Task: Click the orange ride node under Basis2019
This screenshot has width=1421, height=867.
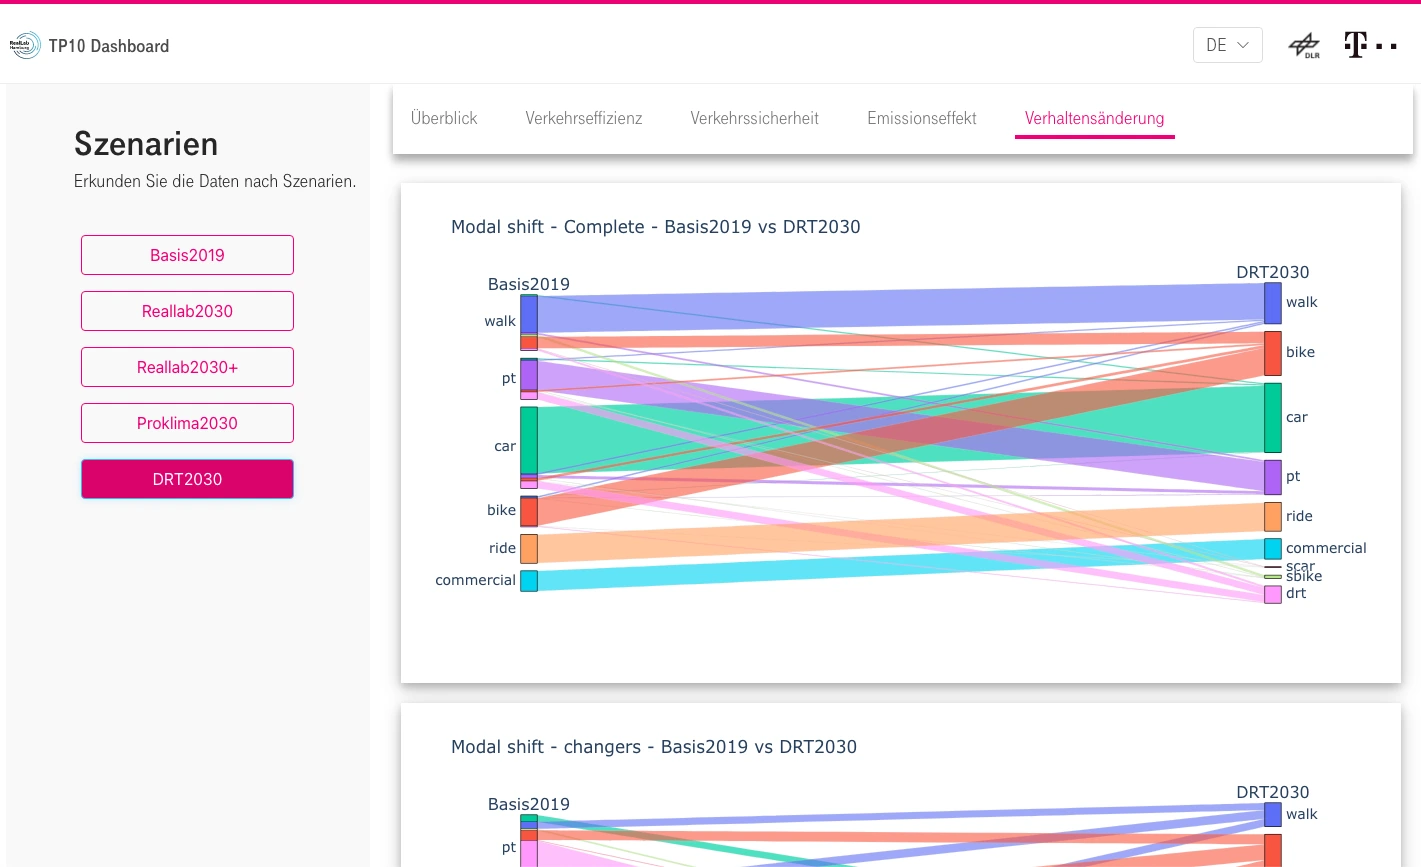Action: coord(528,548)
